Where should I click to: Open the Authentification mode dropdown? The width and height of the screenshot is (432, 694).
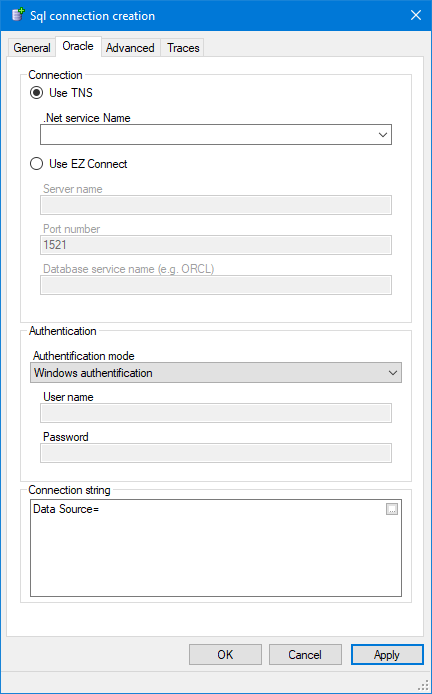pos(393,373)
